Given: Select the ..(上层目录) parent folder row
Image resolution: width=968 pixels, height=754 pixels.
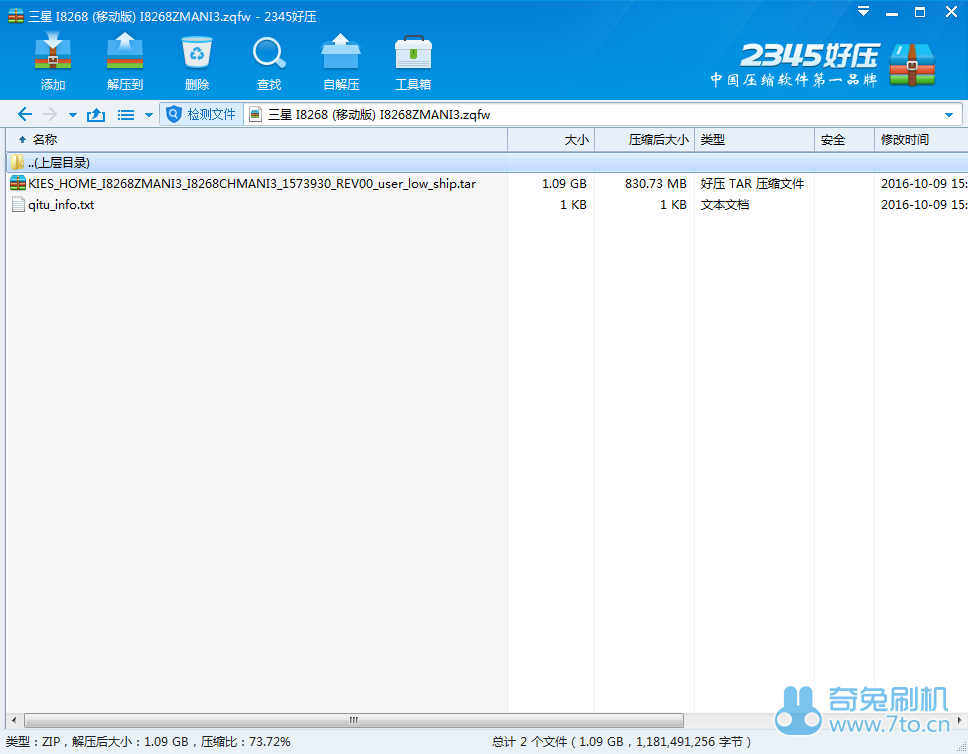Looking at the screenshot, I should [486, 162].
